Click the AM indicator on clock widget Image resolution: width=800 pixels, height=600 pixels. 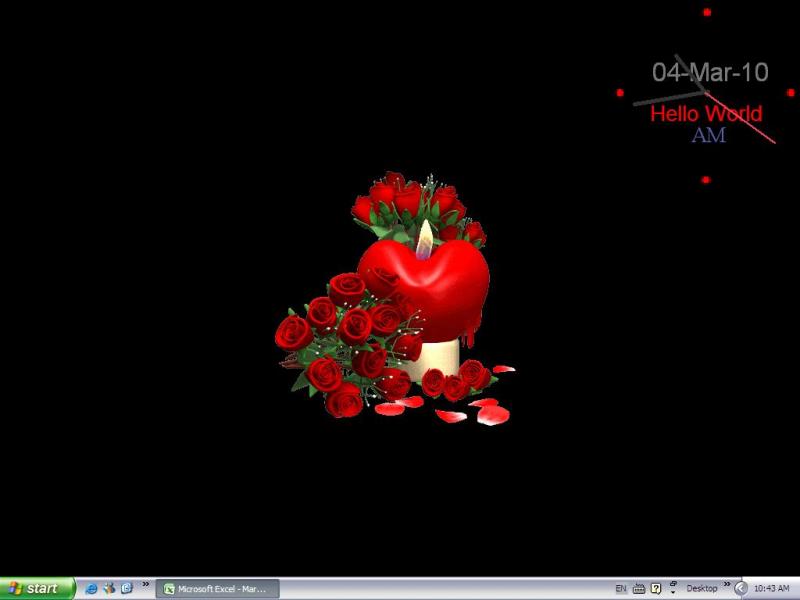(x=708, y=135)
